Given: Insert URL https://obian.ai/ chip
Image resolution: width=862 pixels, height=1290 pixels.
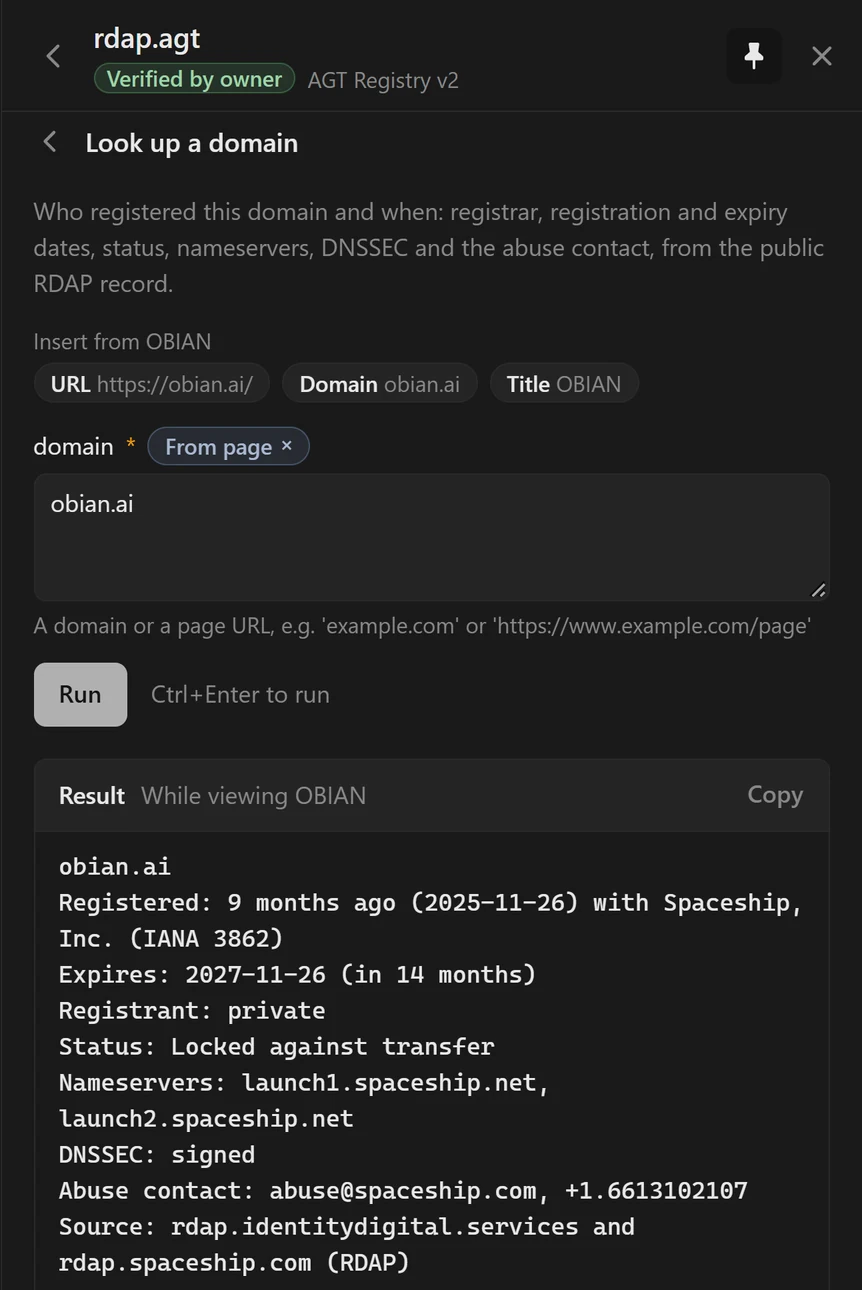Looking at the screenshot, I should (x=152, y=384).
